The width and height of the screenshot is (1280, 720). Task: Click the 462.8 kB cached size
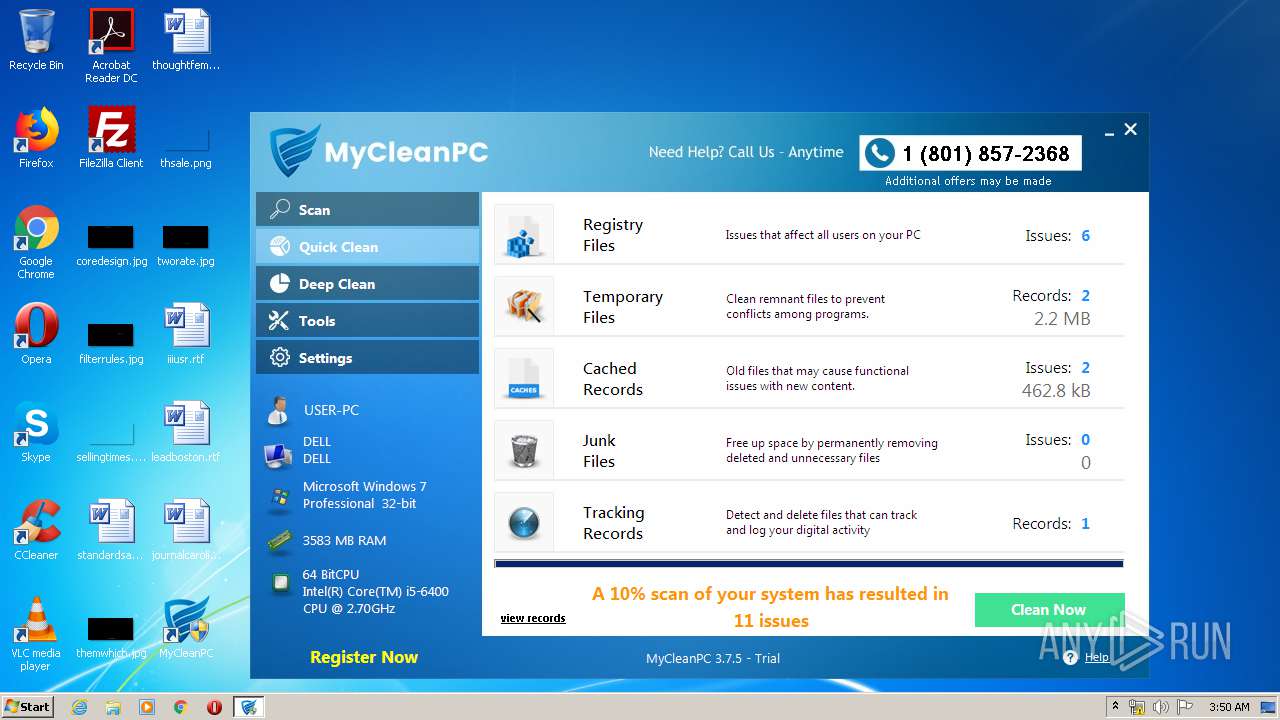[x=1056, y=391]
